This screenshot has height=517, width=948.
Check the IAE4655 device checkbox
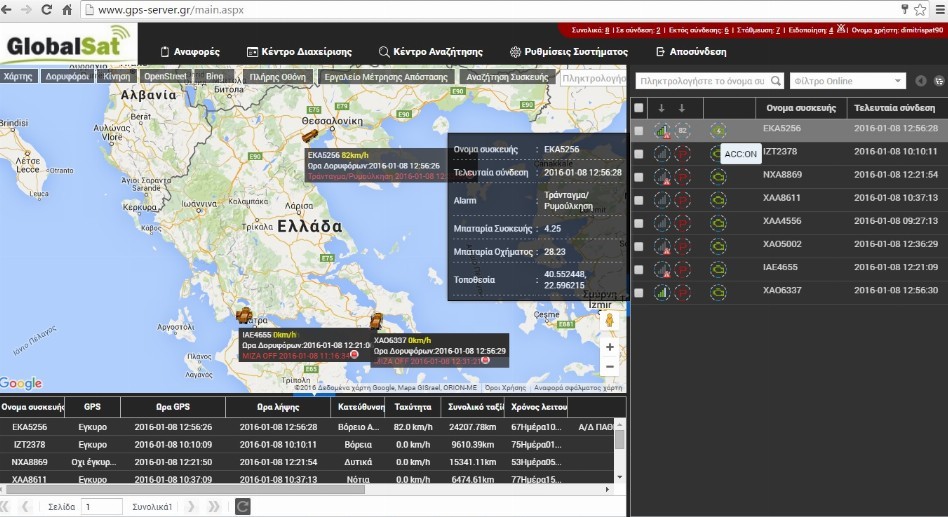click(x=638, y=270)
